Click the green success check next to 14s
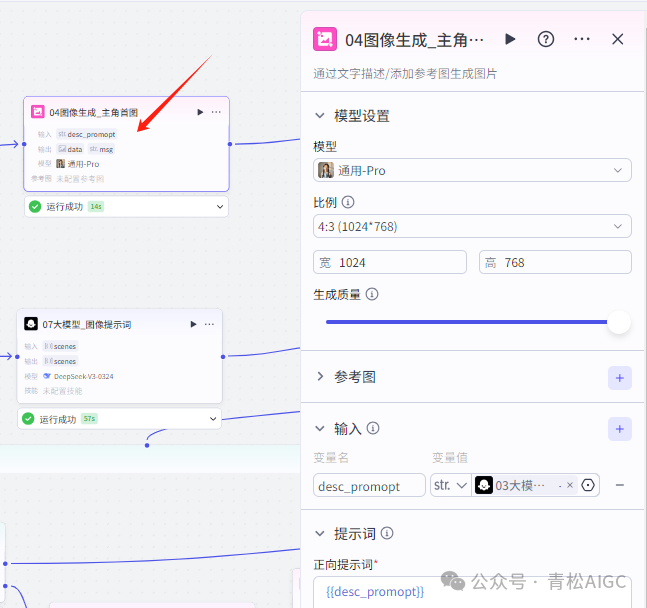 (x=35, y=206)
